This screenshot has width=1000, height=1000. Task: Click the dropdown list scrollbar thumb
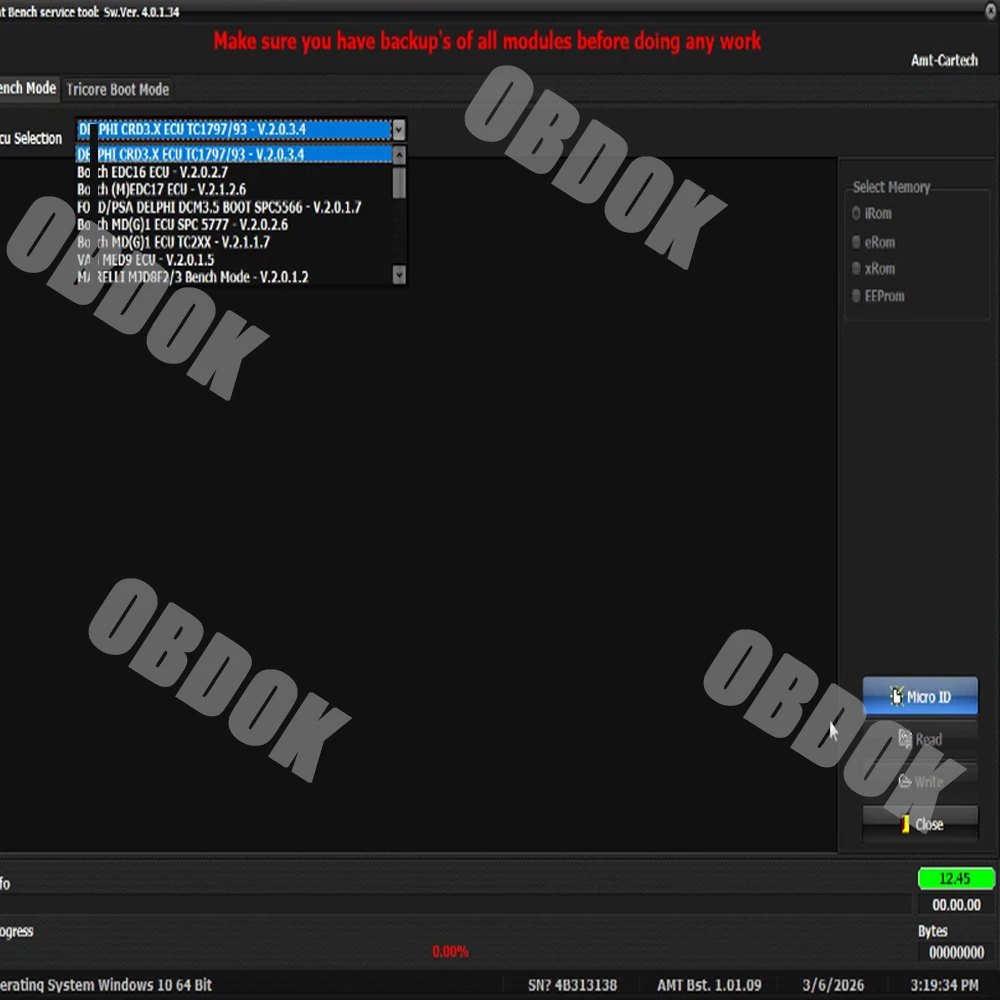coord(399,182)
